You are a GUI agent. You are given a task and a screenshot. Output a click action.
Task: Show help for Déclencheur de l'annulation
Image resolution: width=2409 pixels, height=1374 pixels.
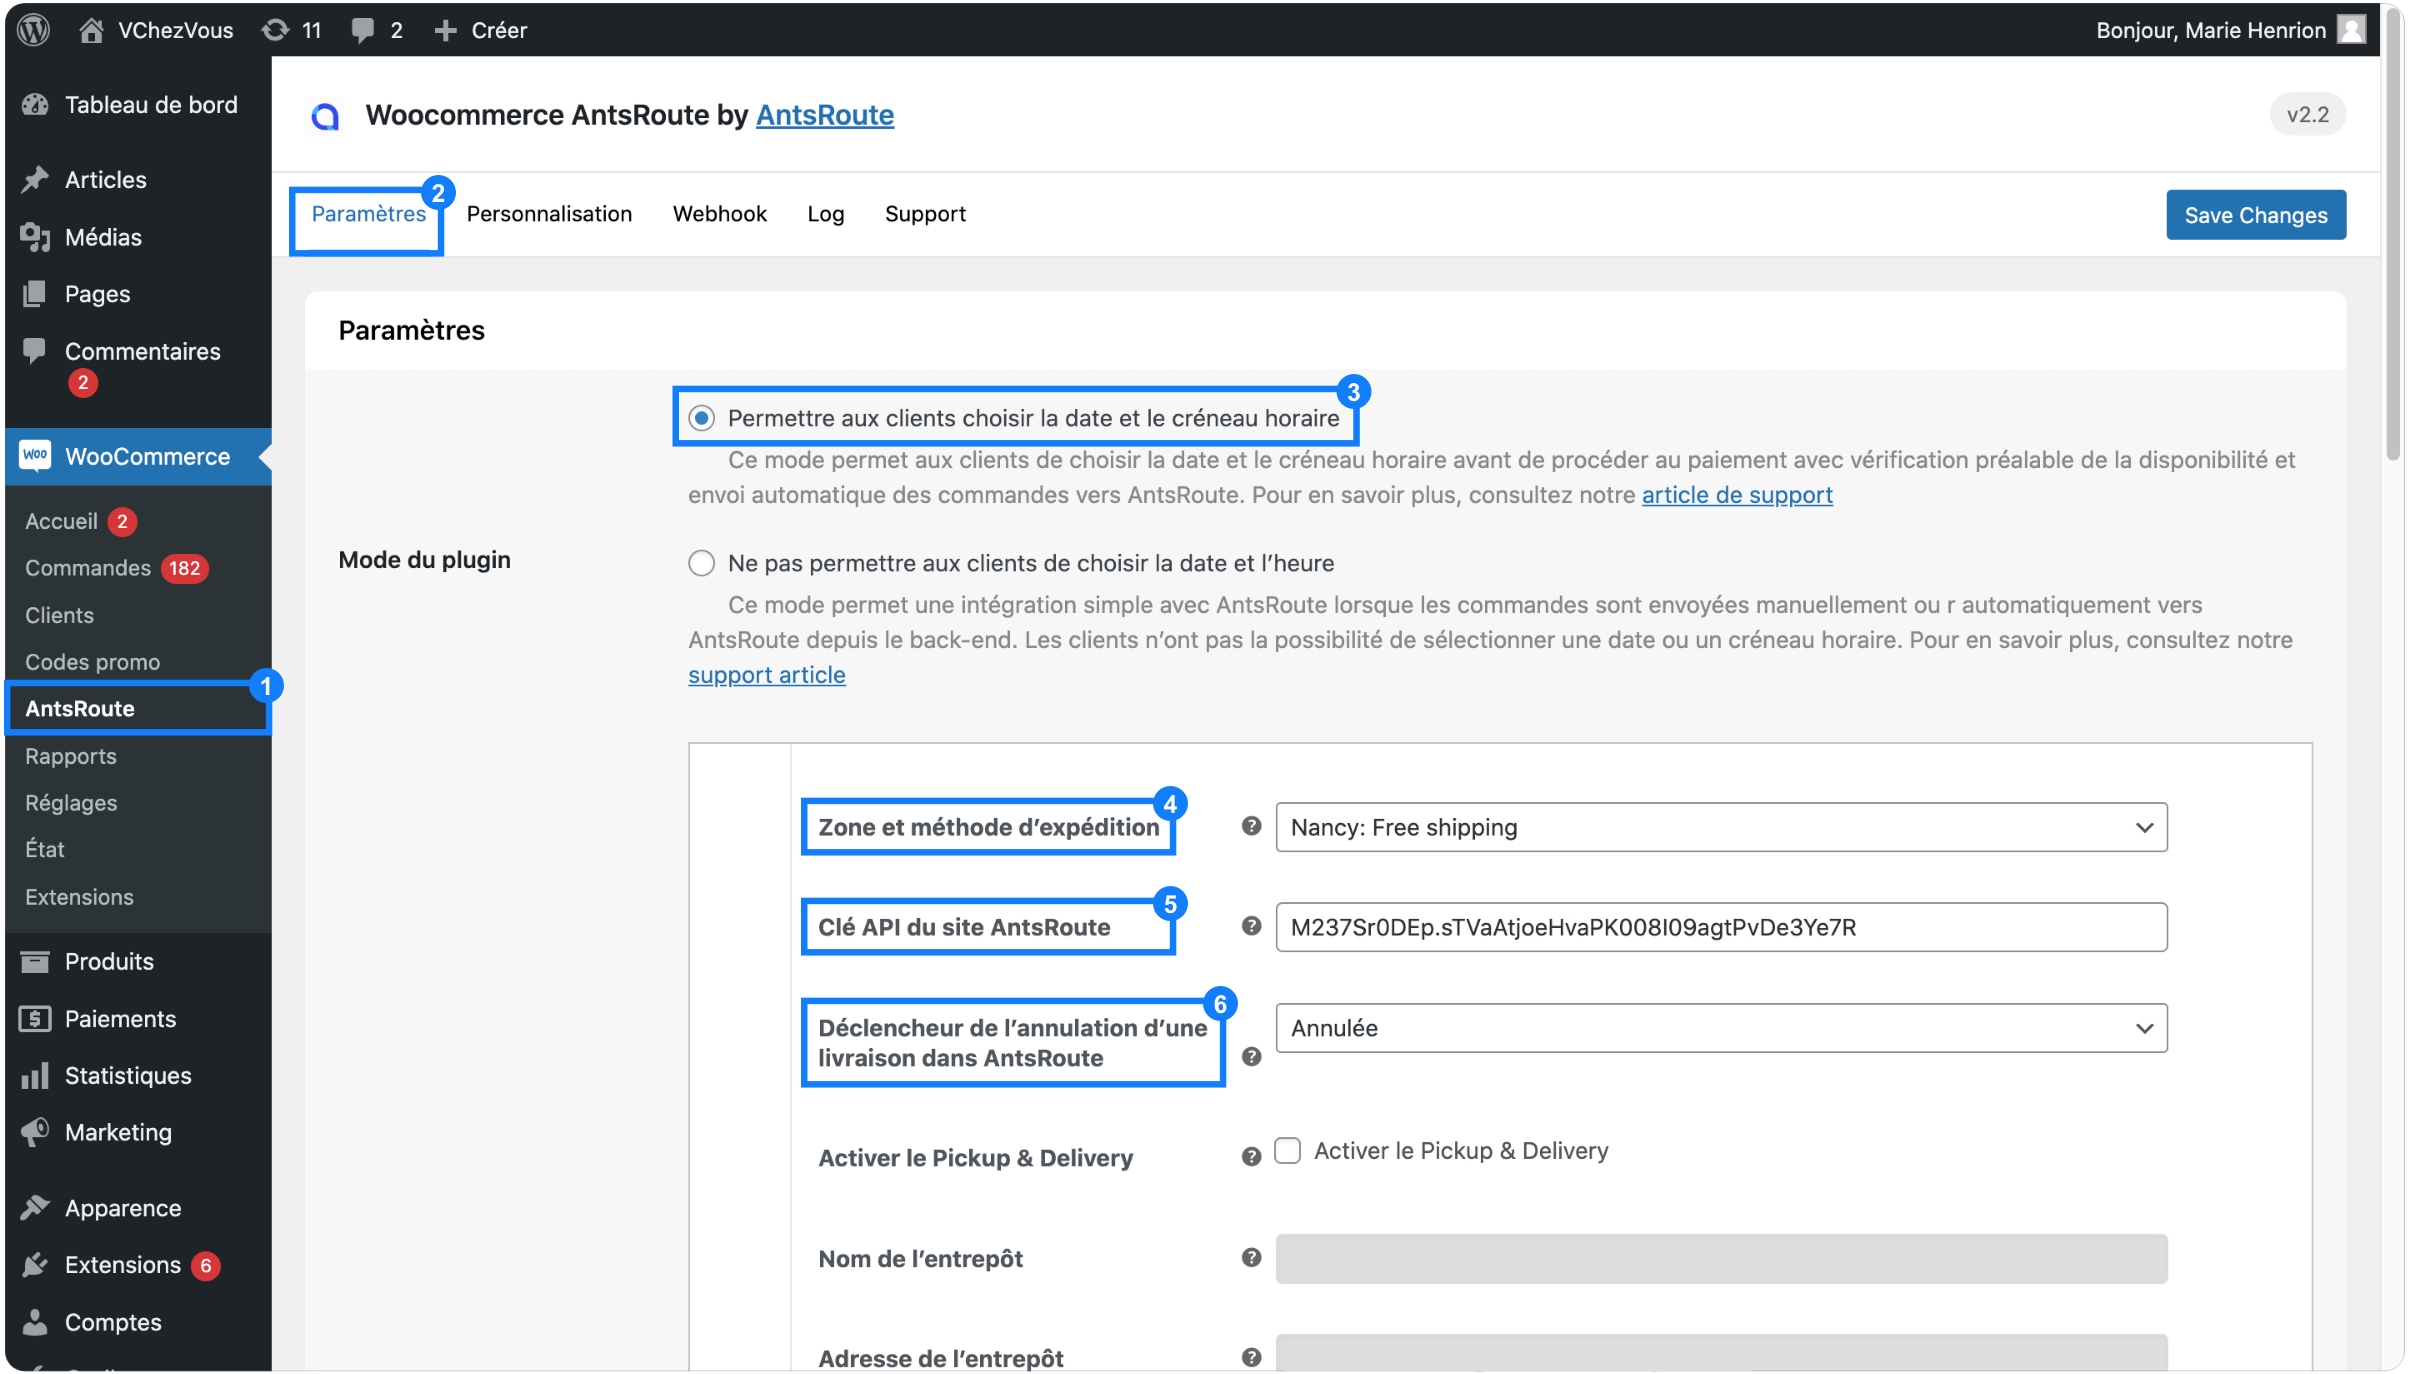[1251, 1057]
